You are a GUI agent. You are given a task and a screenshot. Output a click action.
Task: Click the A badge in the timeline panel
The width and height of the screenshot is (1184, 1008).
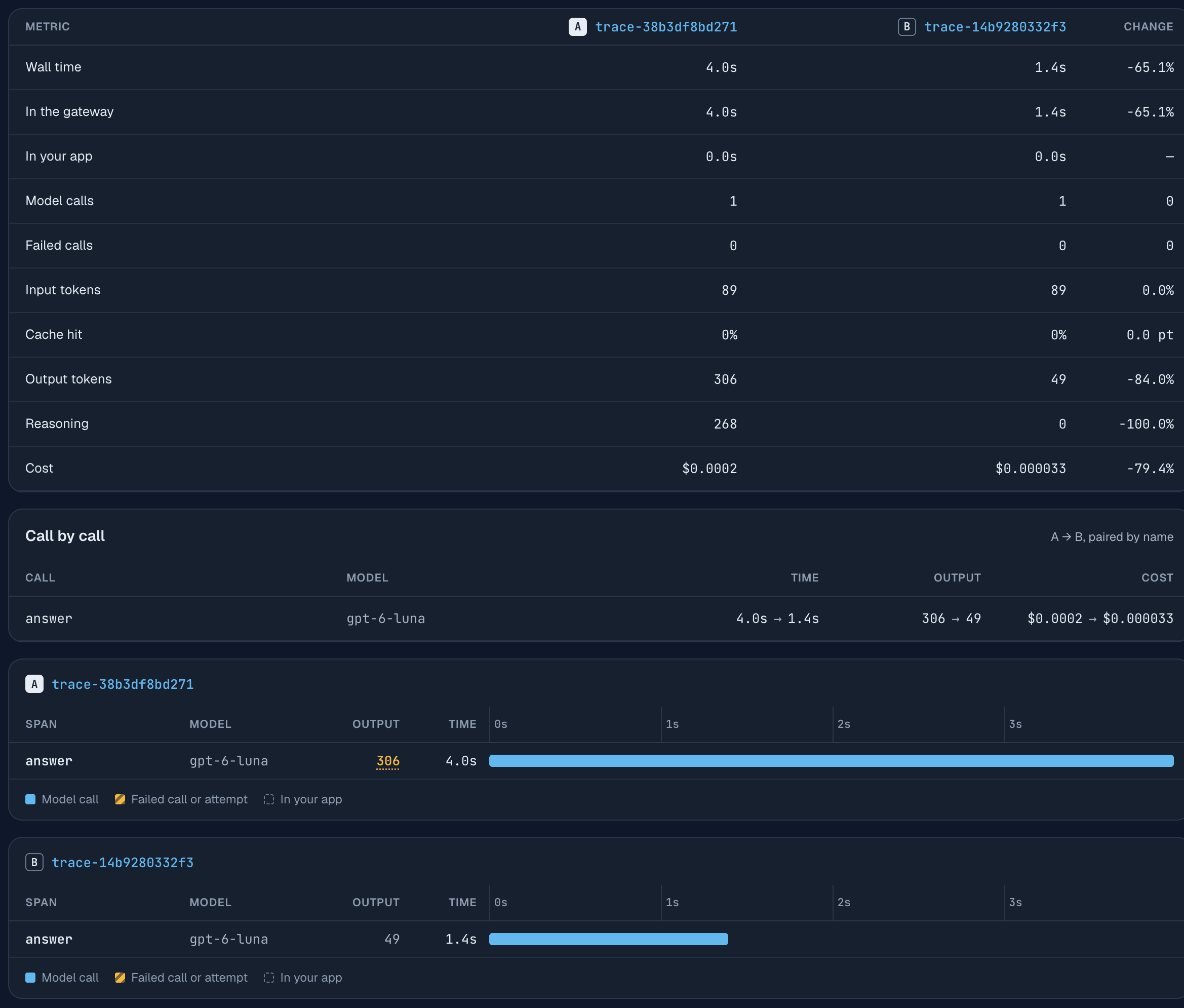(x=34, y=684)
